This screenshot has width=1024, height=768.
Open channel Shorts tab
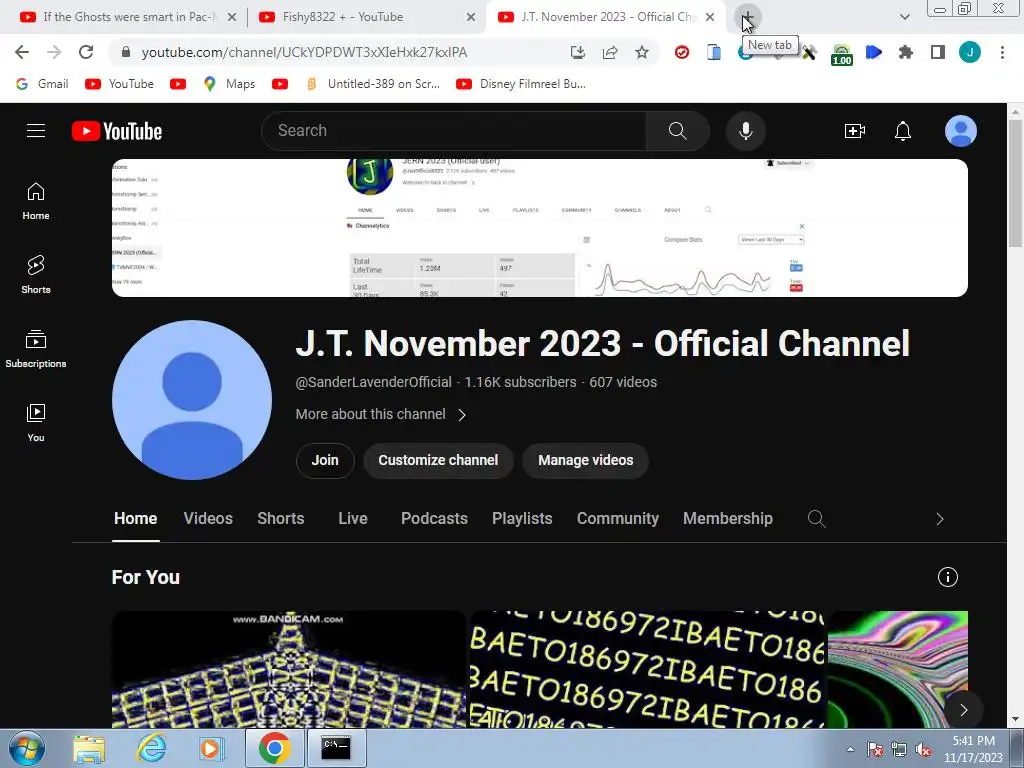click(281, 519)
